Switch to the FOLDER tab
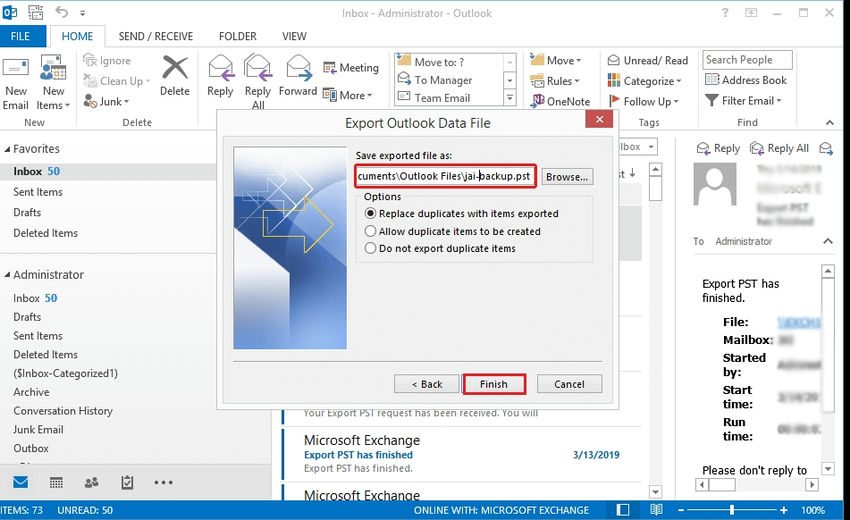This screenshot has width=850, height=520. [x=237, y=36]
